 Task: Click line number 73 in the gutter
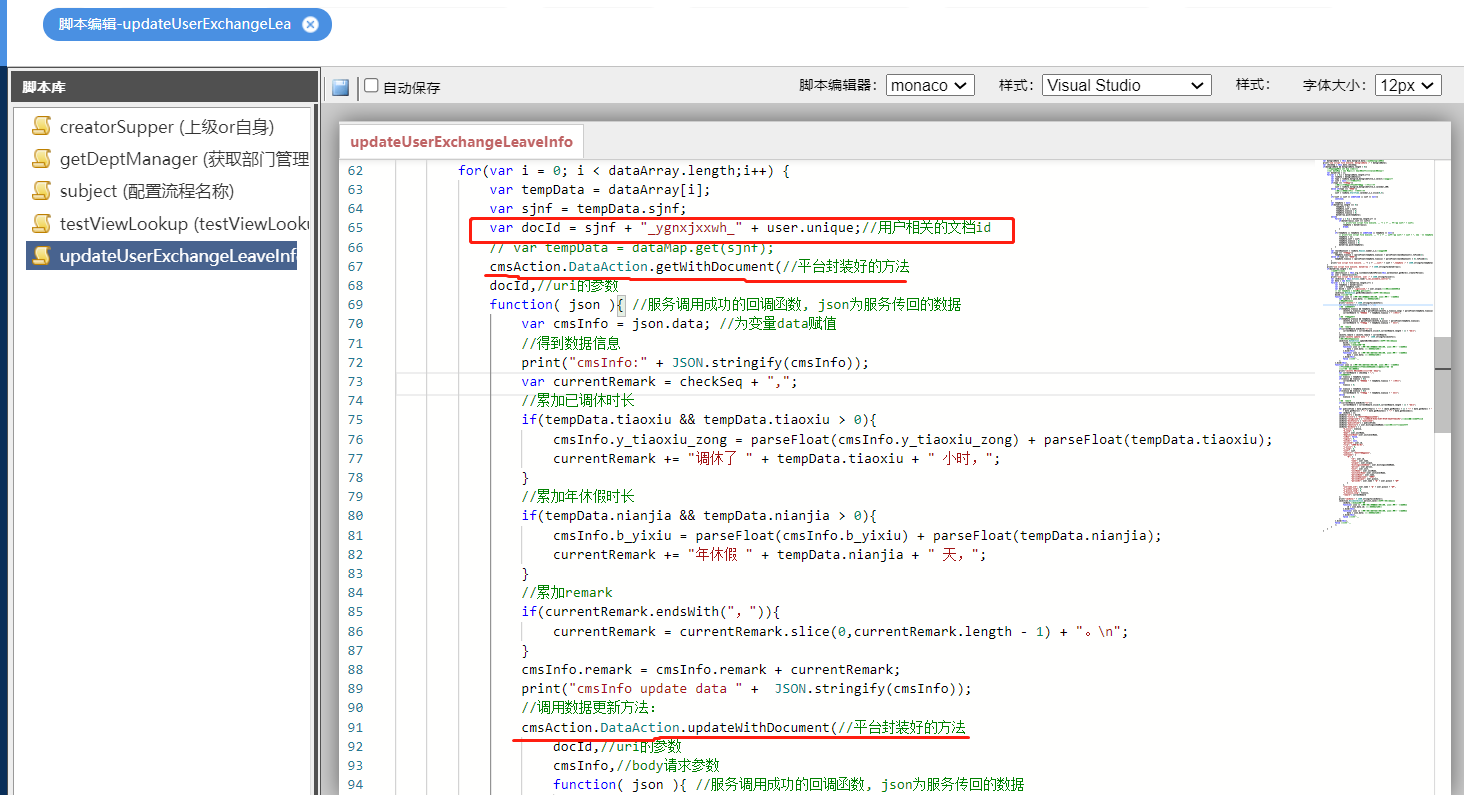355,381
